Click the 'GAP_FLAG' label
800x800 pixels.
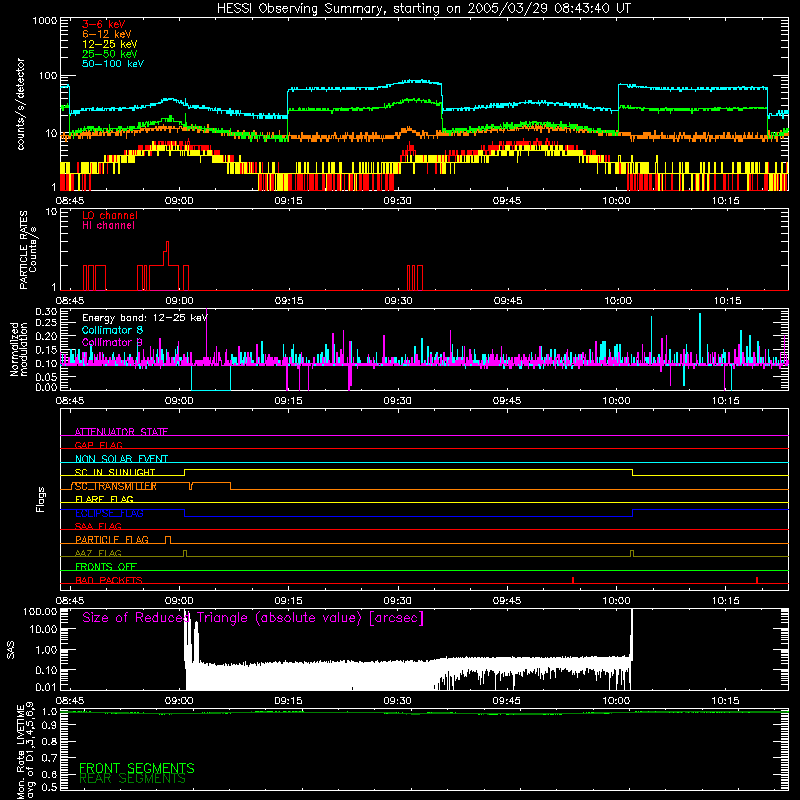98,445
